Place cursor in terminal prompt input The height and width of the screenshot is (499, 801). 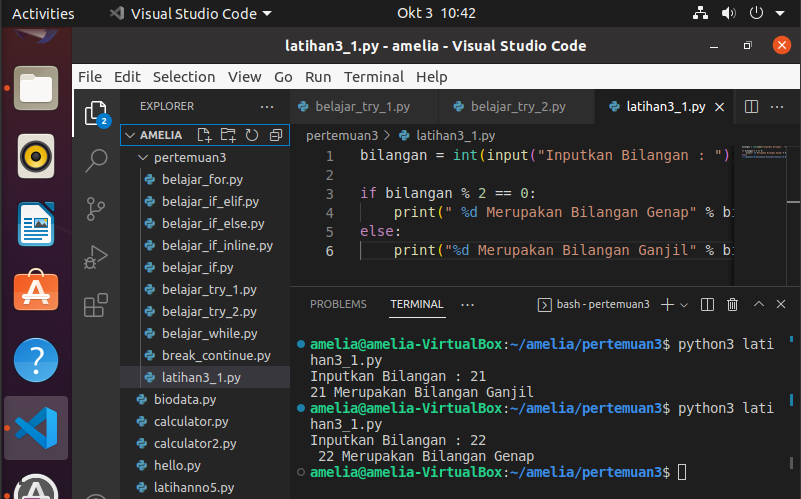coord(682,472)
